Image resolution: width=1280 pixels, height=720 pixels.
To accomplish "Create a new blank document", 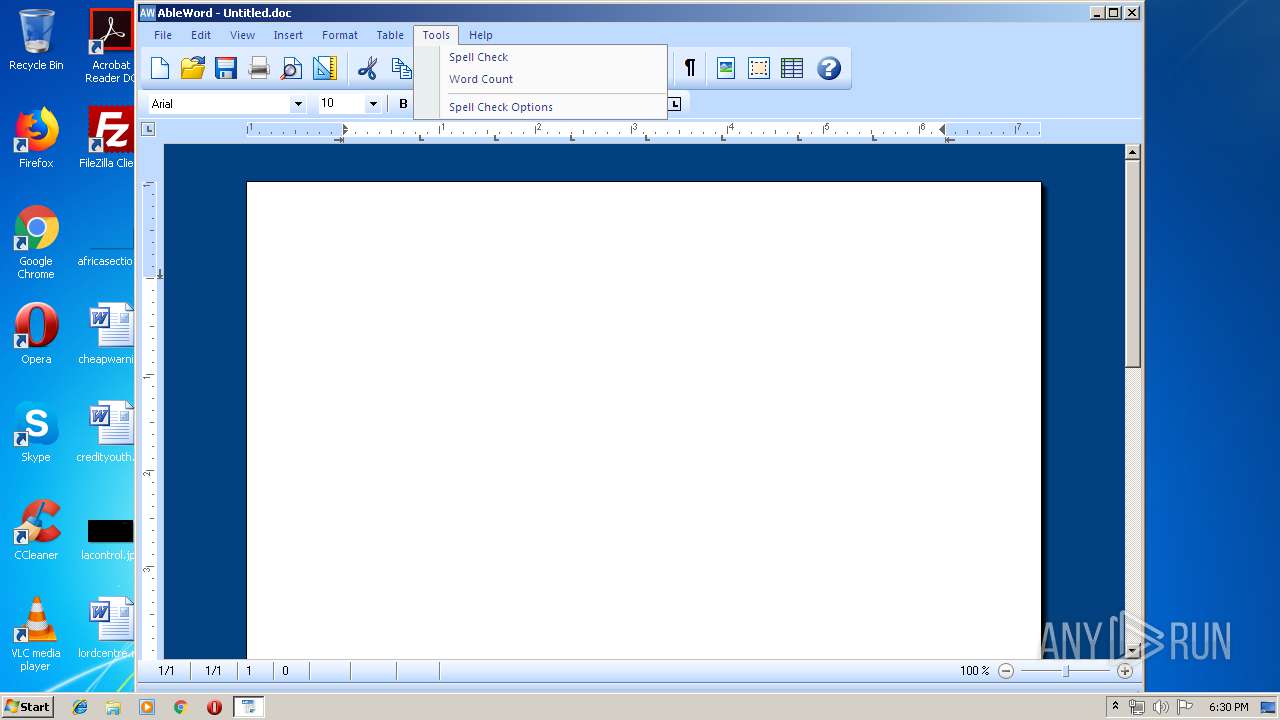I will [x=160, y=68].
